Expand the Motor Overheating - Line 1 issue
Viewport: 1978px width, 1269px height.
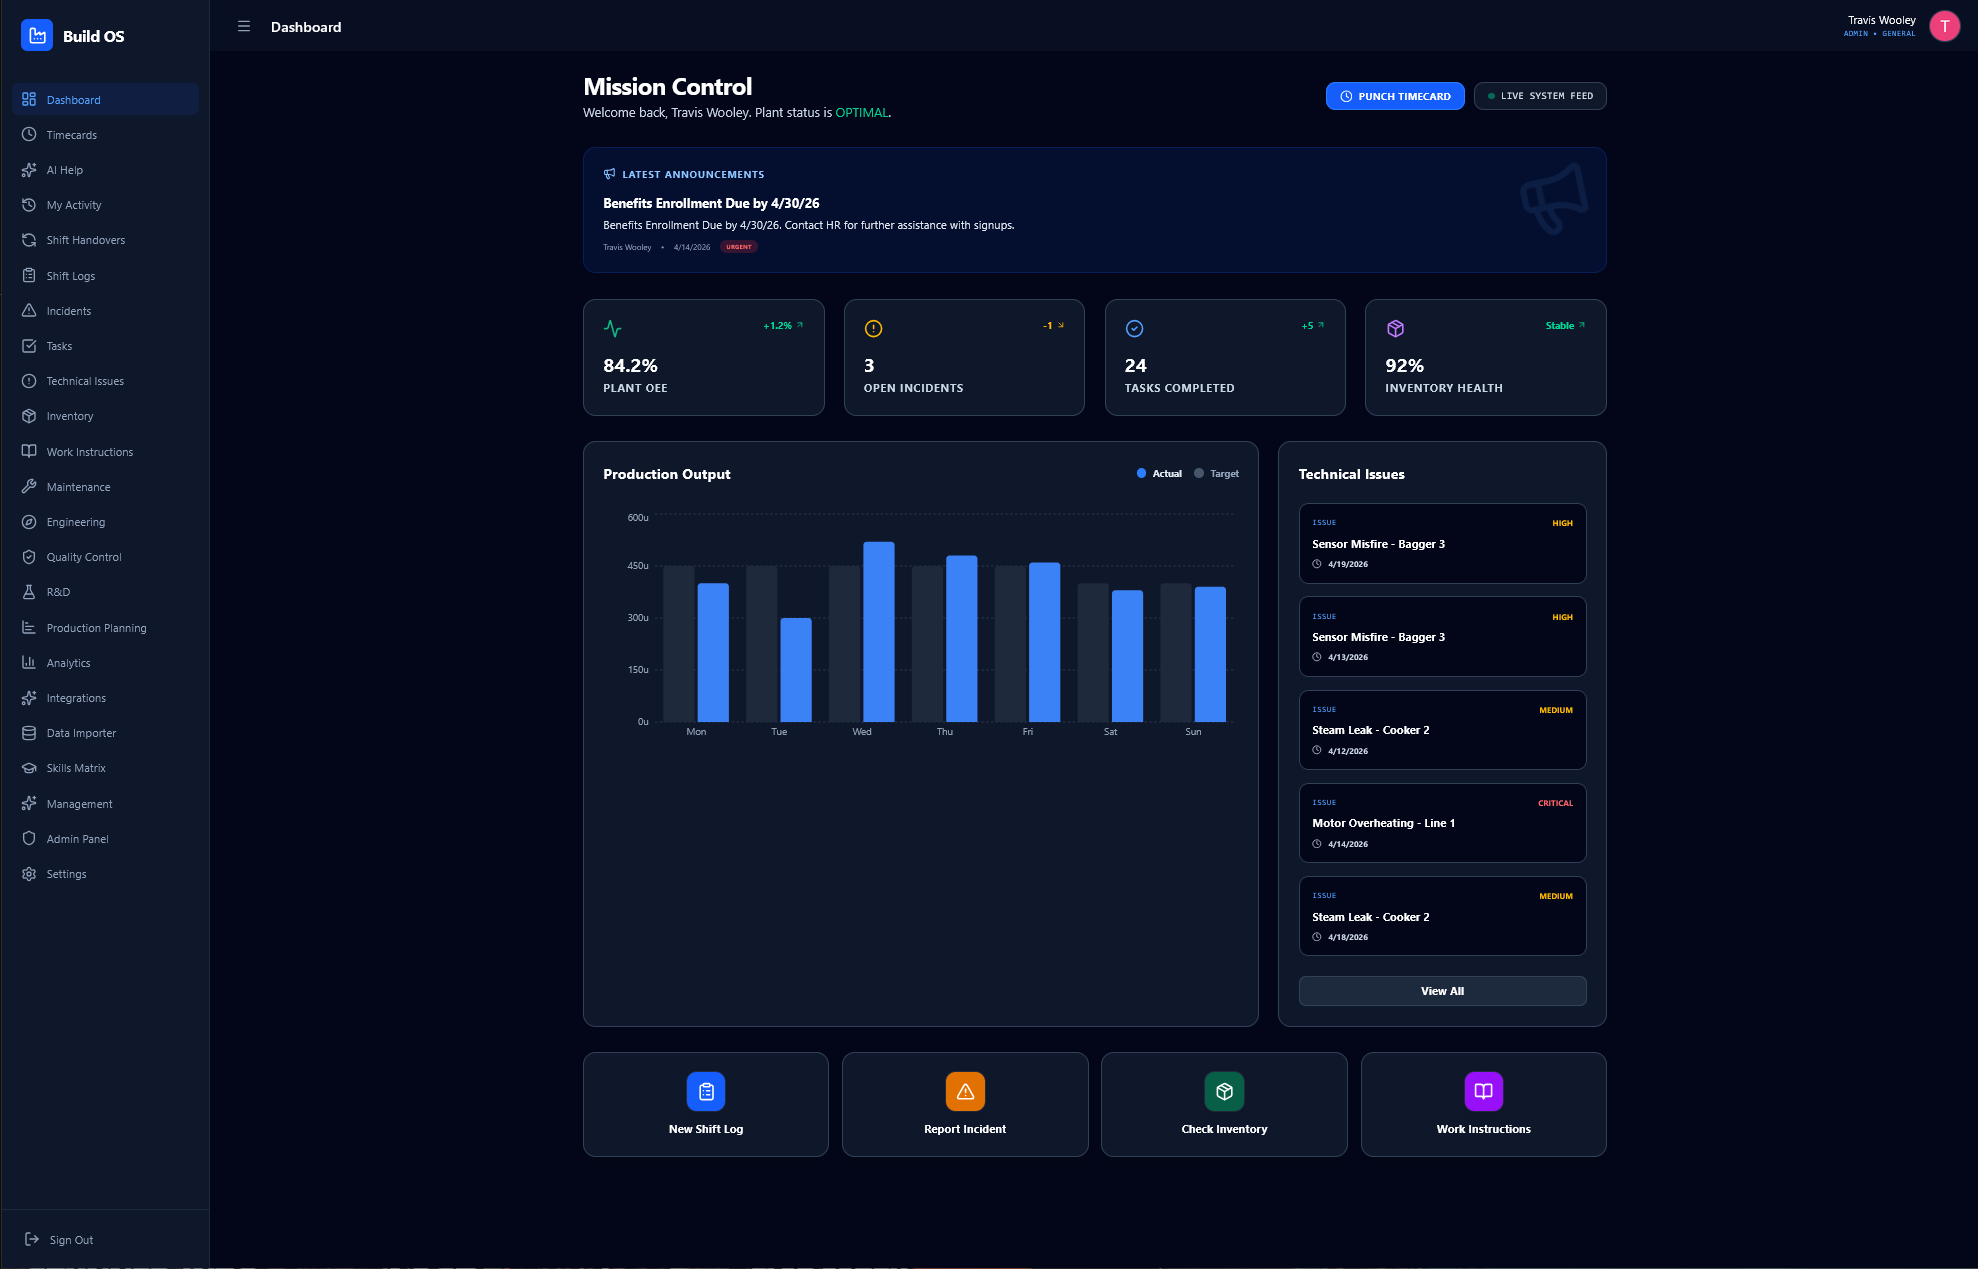(1442, 823)
